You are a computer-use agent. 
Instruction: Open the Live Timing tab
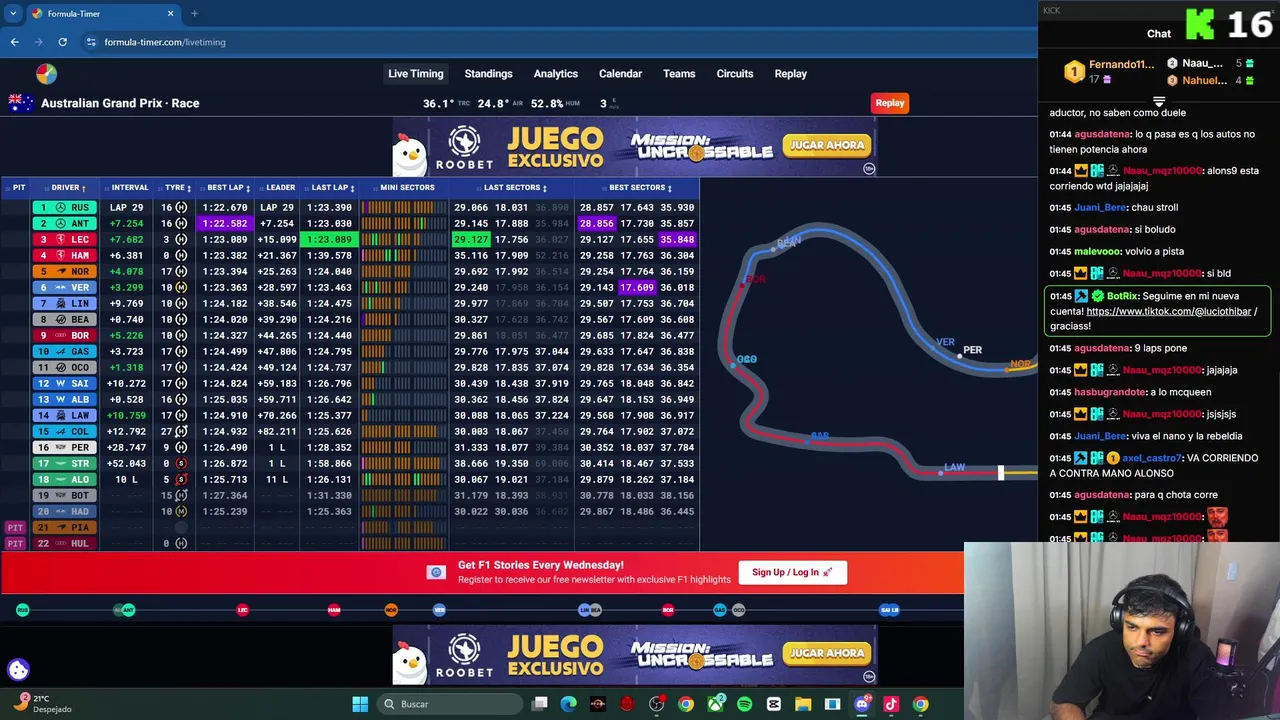[x=415, y=73]
